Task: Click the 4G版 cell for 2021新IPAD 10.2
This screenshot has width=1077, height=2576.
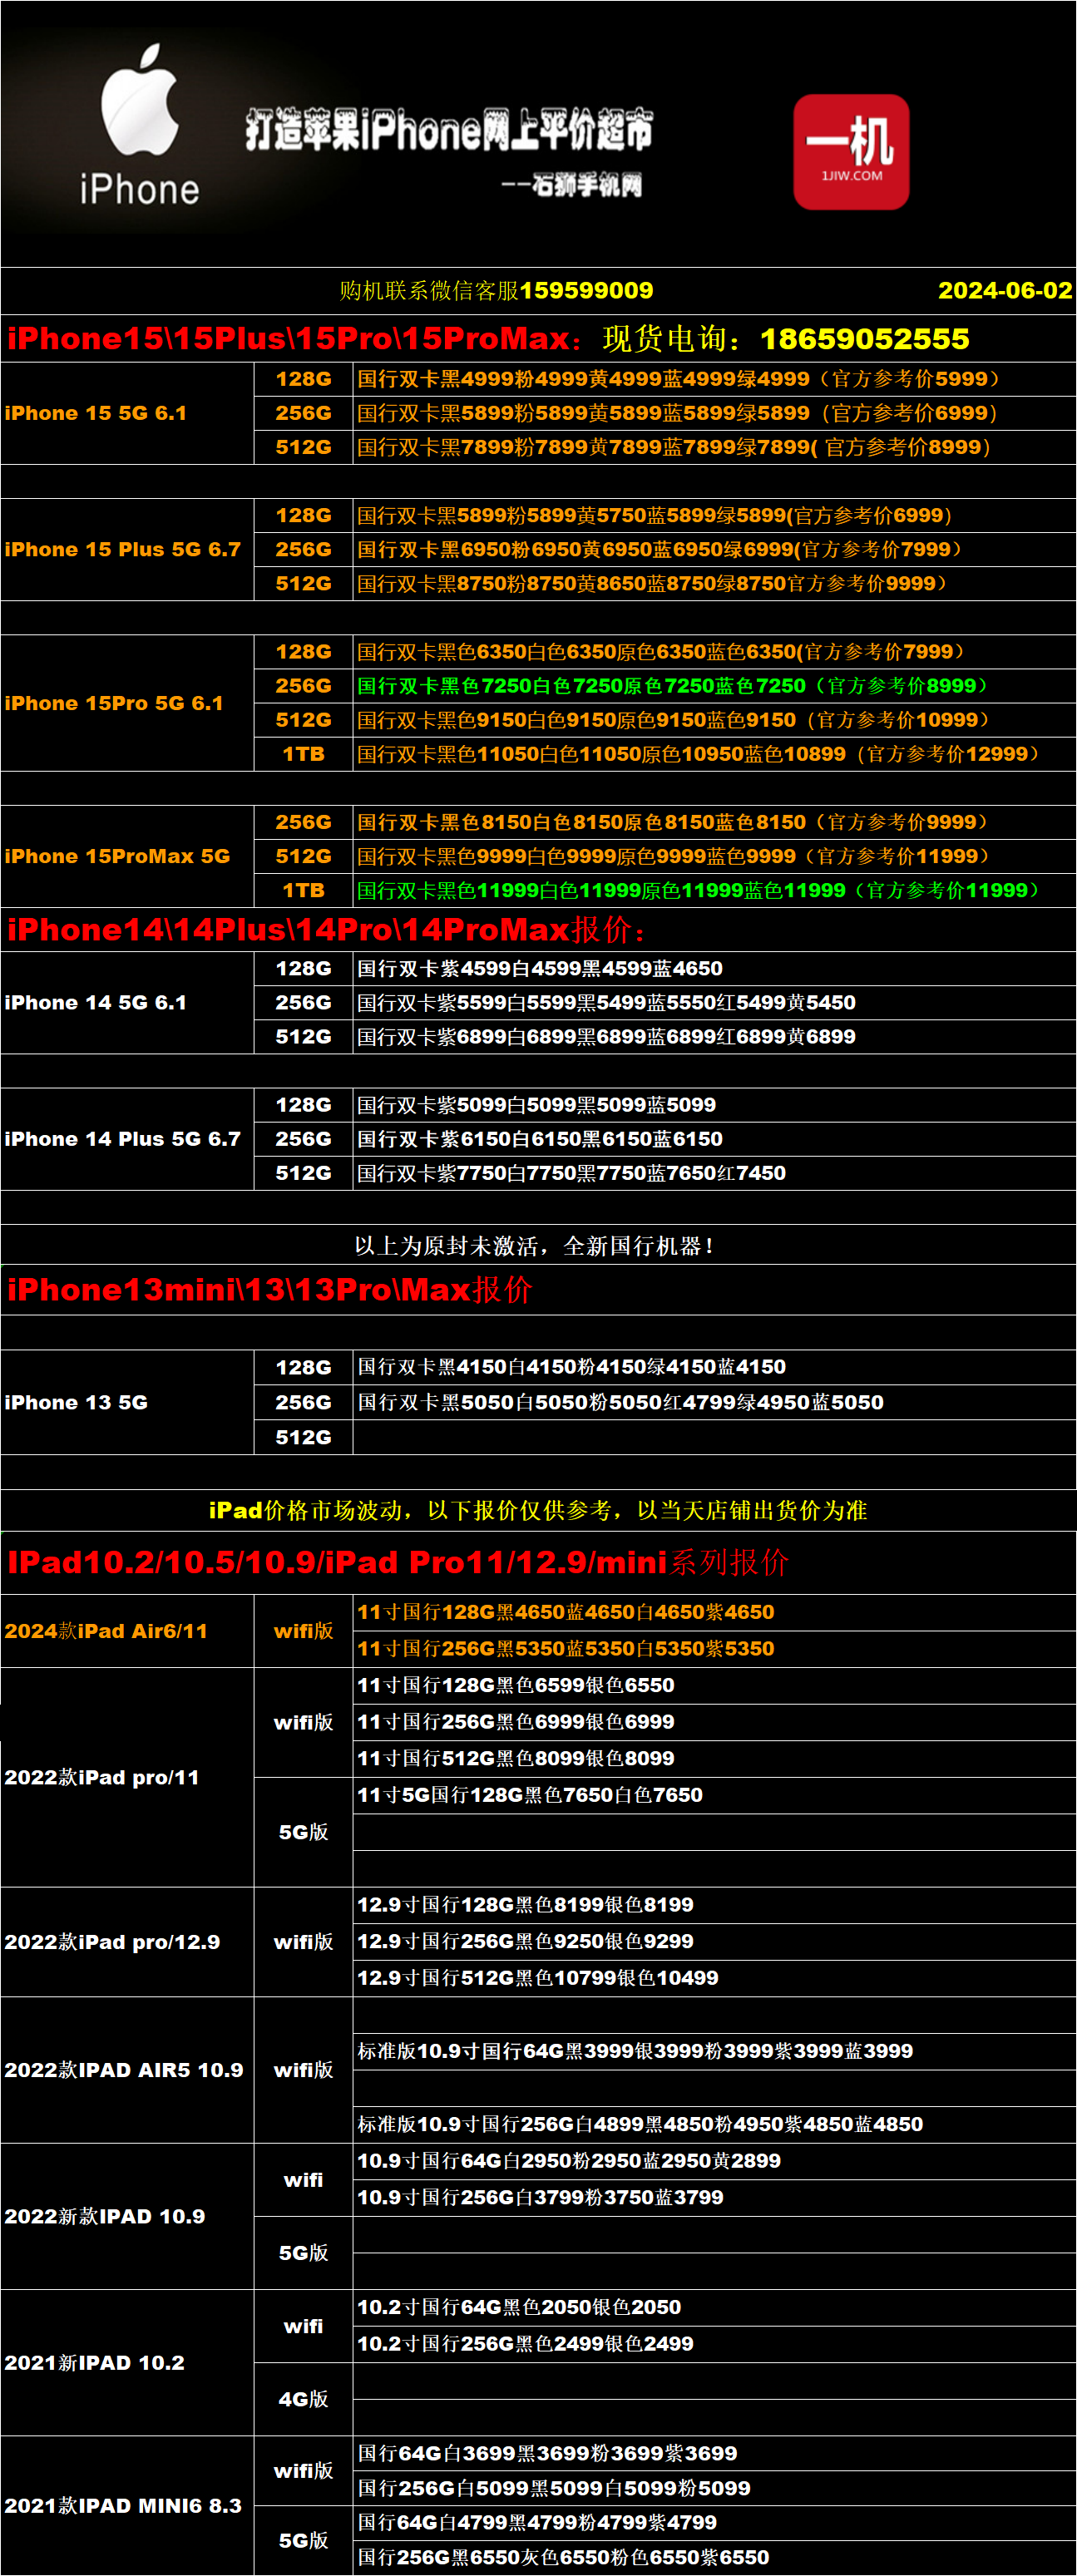Action: [303, 2399]
